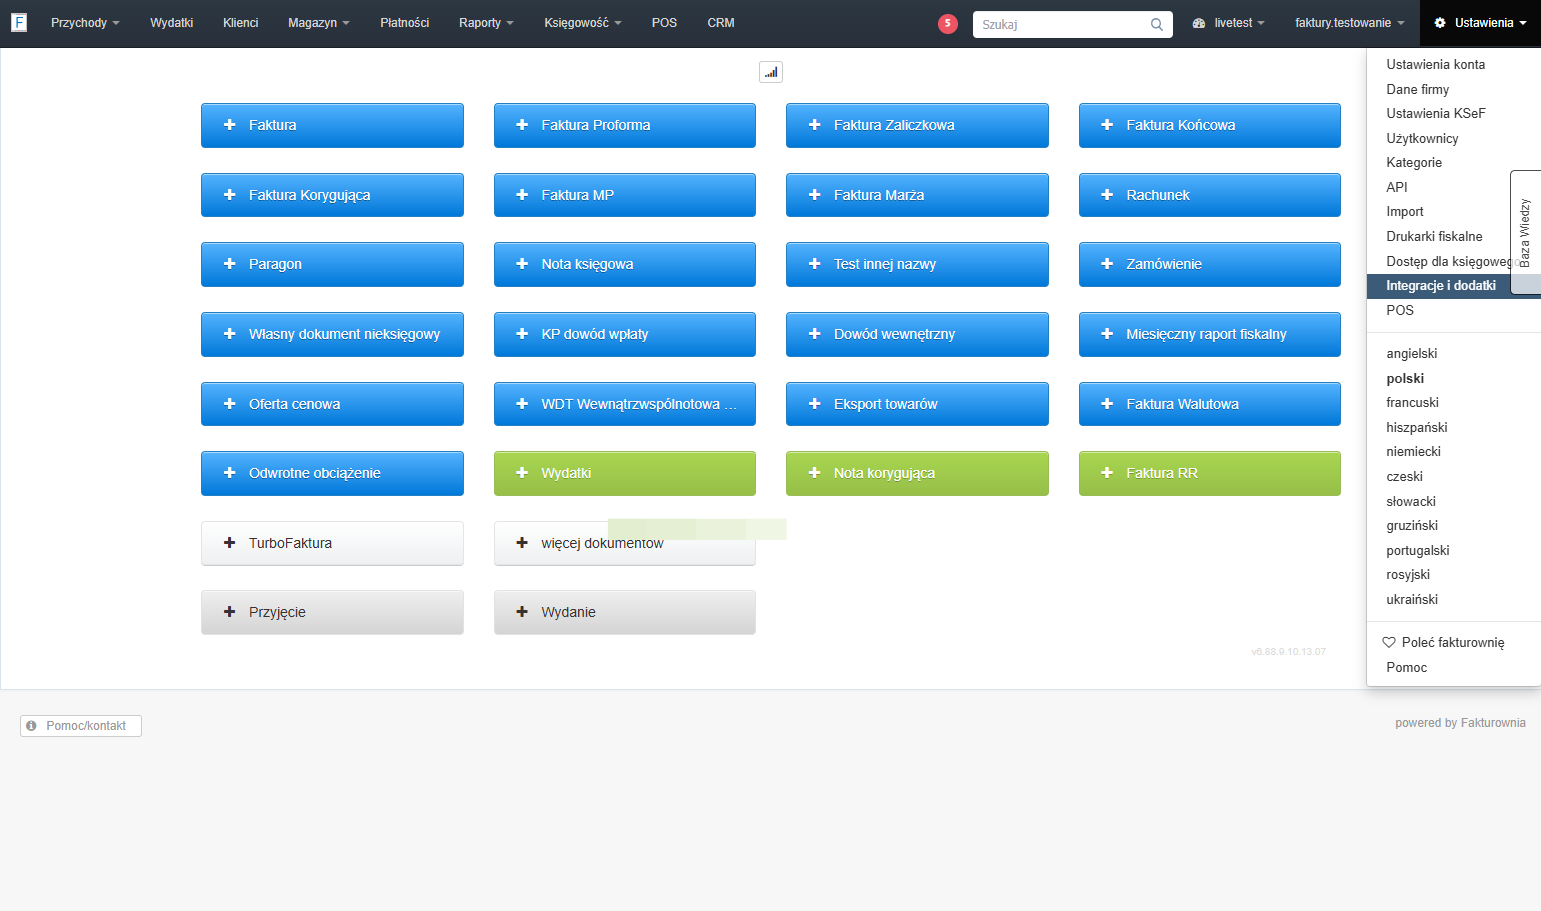Open CRM in the navigation bar
The width and height of the screenshot is (1541, 911).
pyautogui.click(x=721, y=23)
